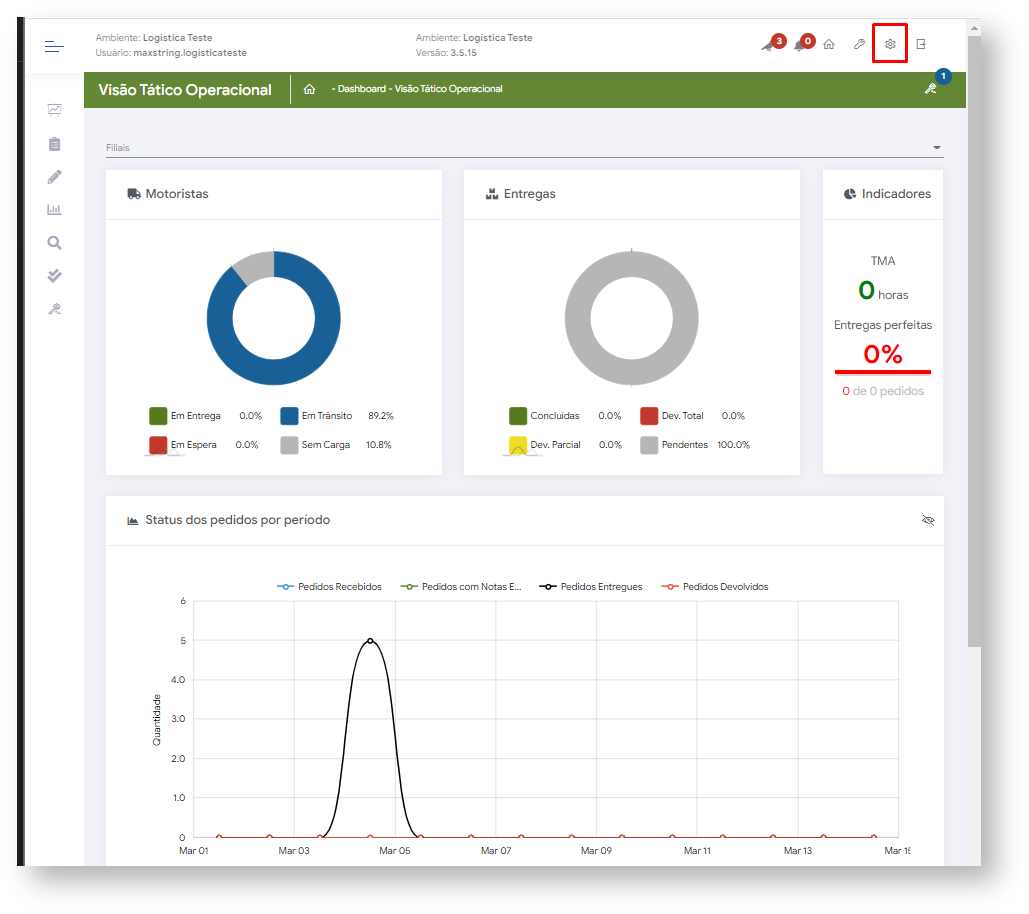Expand the hamburger side menu
This screenshot has height=914, width=1029.
pos(54,46)
